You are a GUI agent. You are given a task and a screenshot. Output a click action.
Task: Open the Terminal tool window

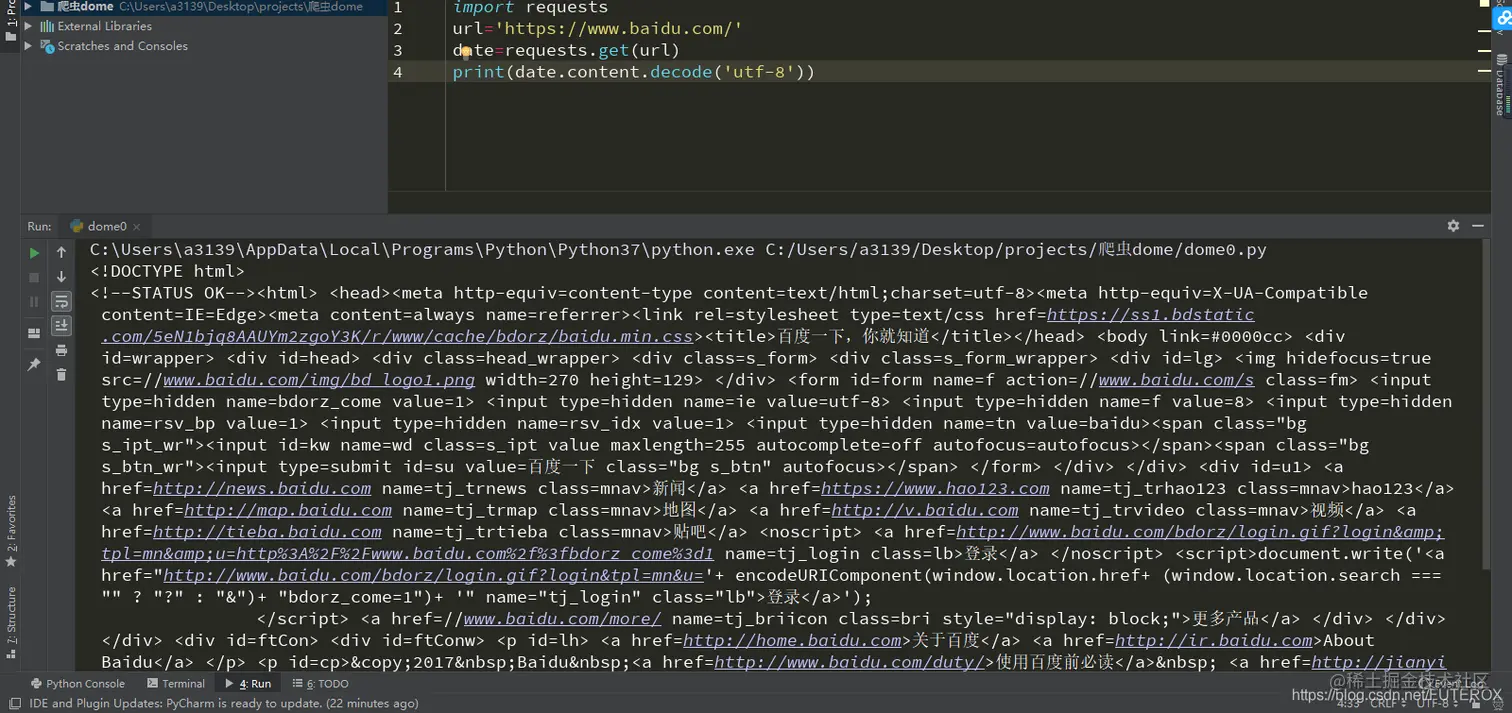click(176, 684)
